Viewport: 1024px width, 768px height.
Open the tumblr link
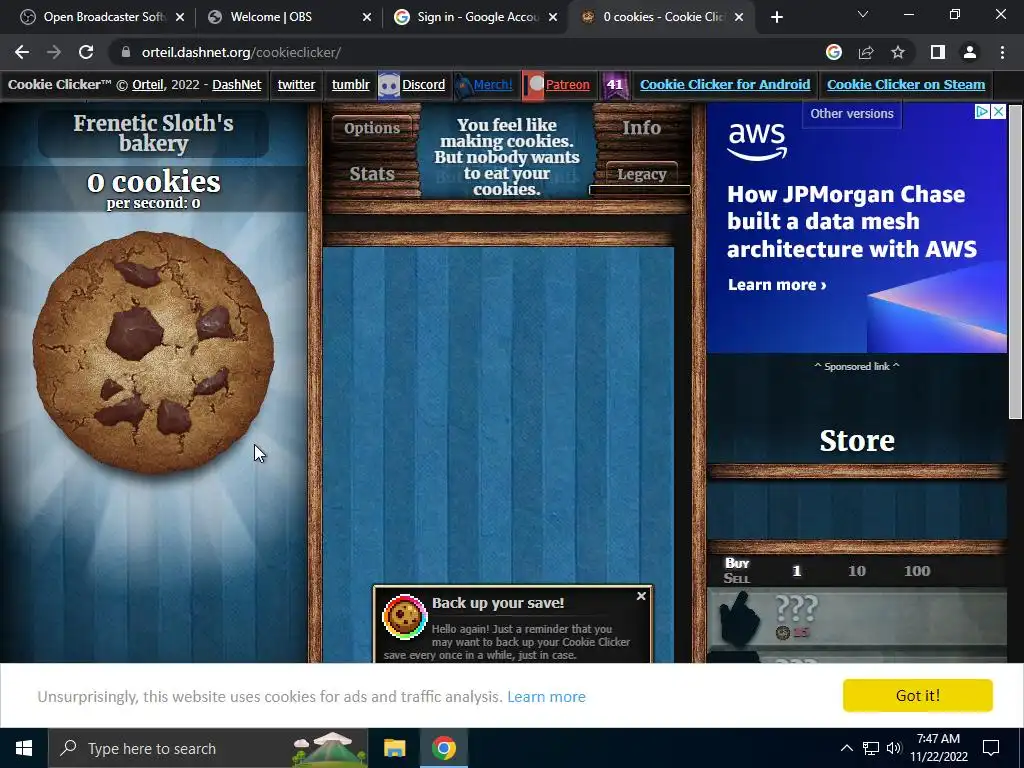click(350, 85)
